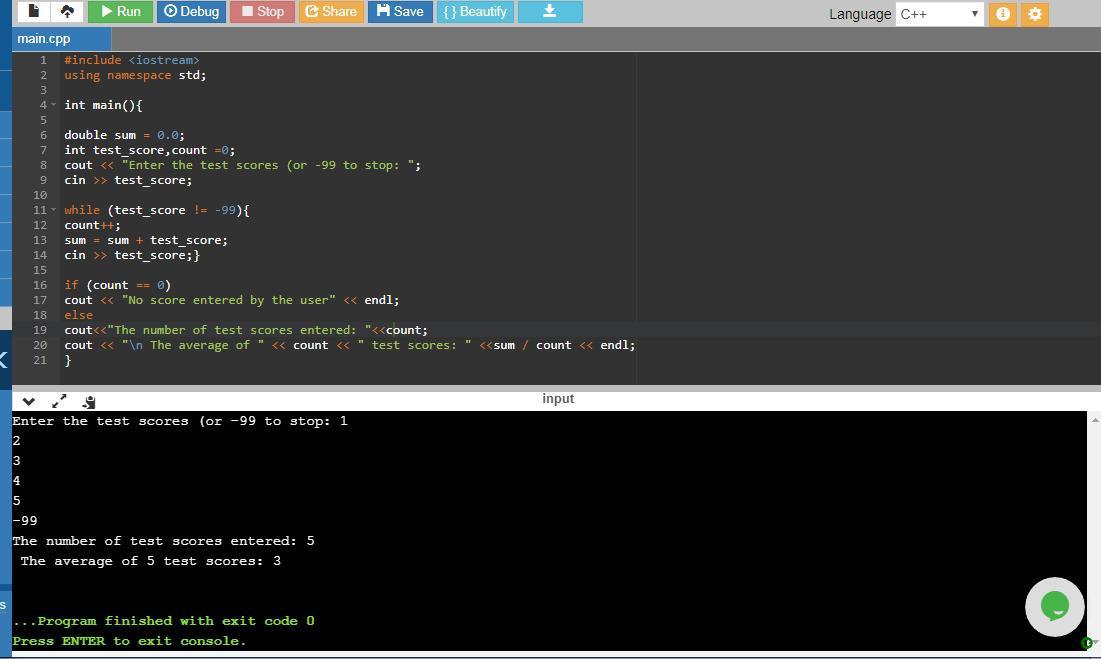This screenshot has height=659, width=1101.
Task: Save the file with the Save button
Action: [400, 12]
